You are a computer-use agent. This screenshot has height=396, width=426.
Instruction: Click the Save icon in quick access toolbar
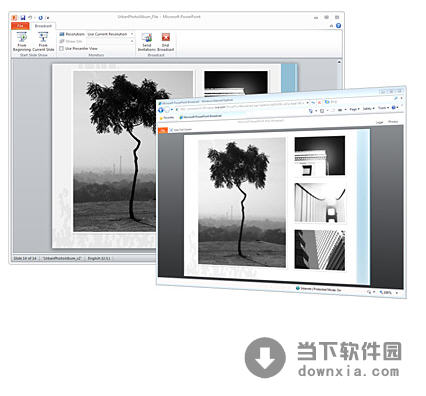pyautogui.click(x=23, y=18)
